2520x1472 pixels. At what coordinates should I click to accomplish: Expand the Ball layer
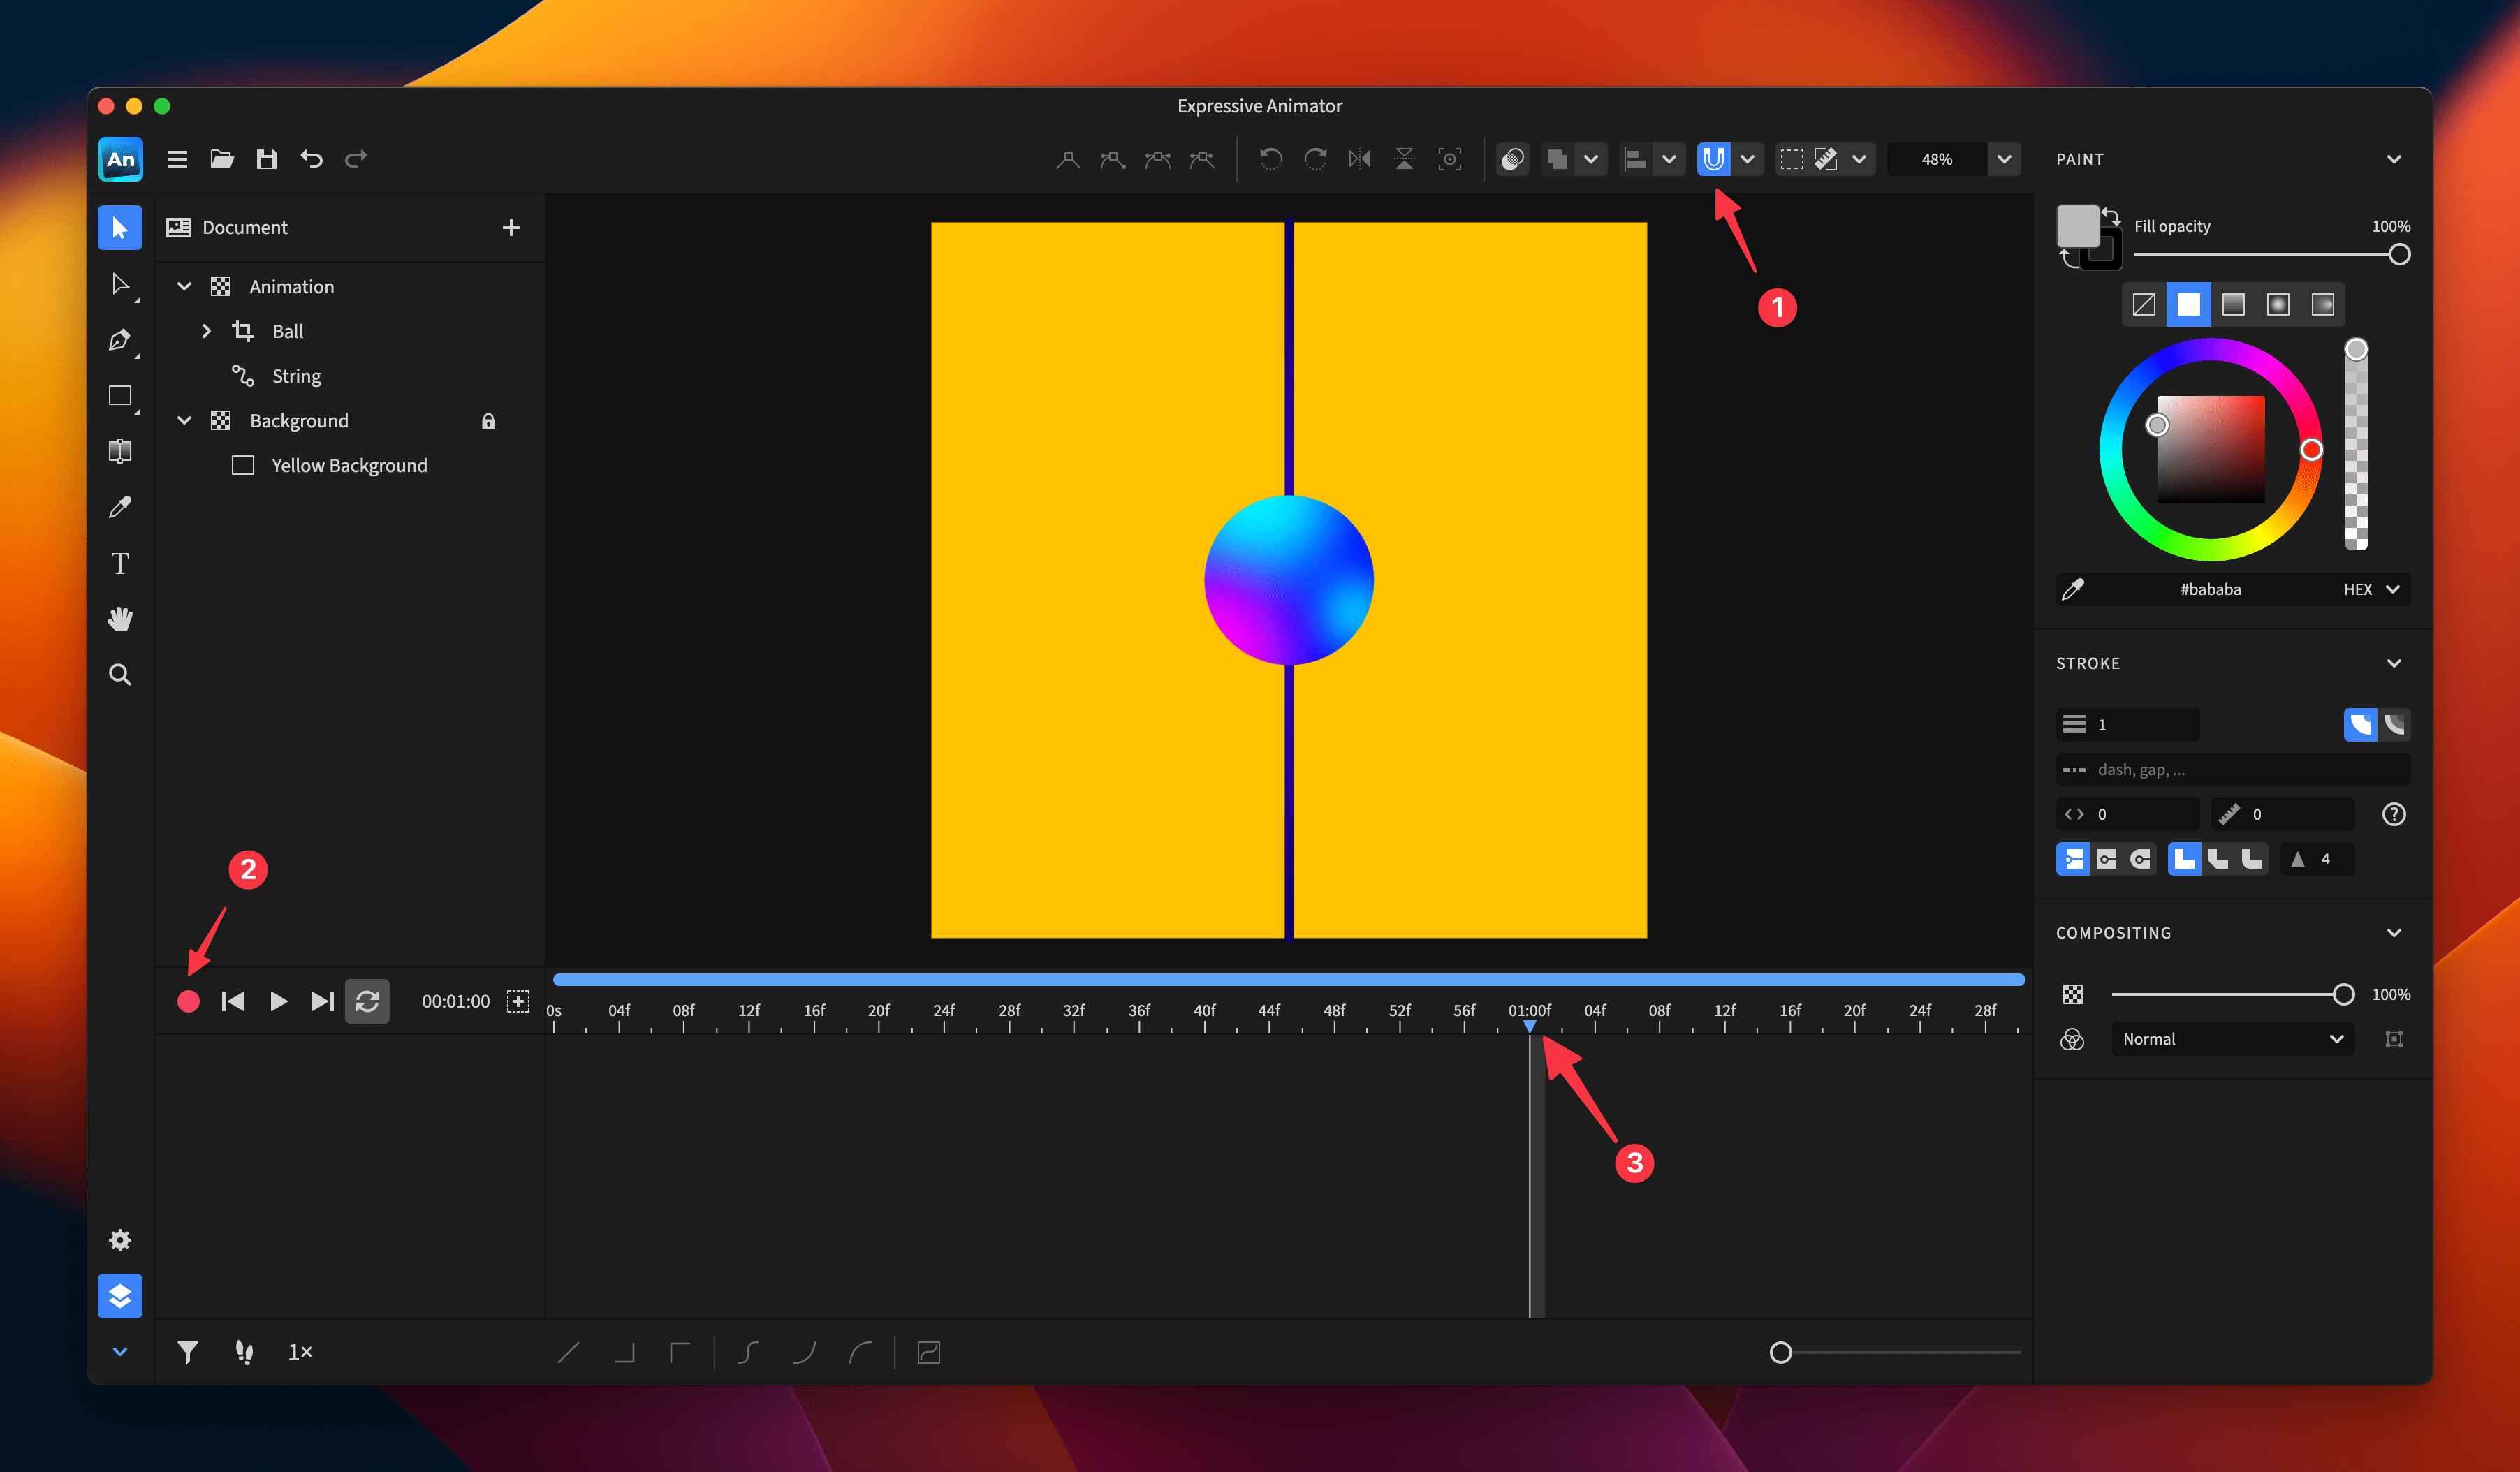[207, 331]
